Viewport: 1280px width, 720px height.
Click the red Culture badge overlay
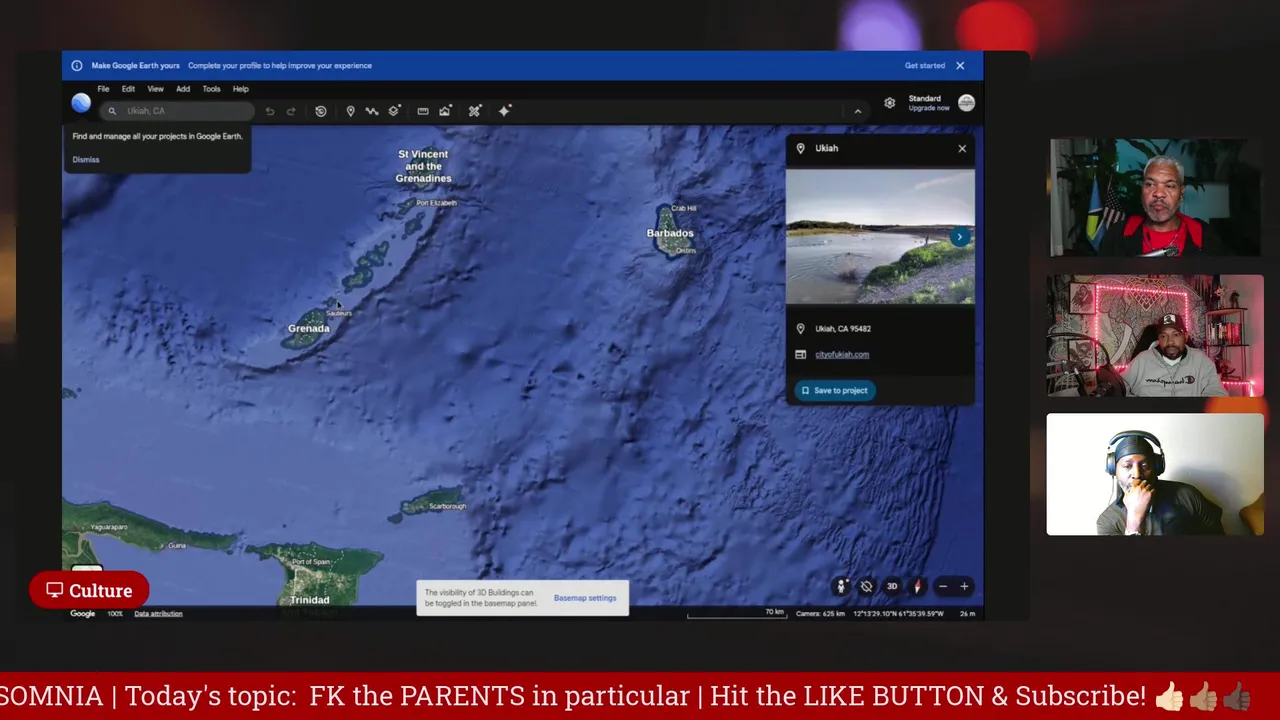coord(89,590)
